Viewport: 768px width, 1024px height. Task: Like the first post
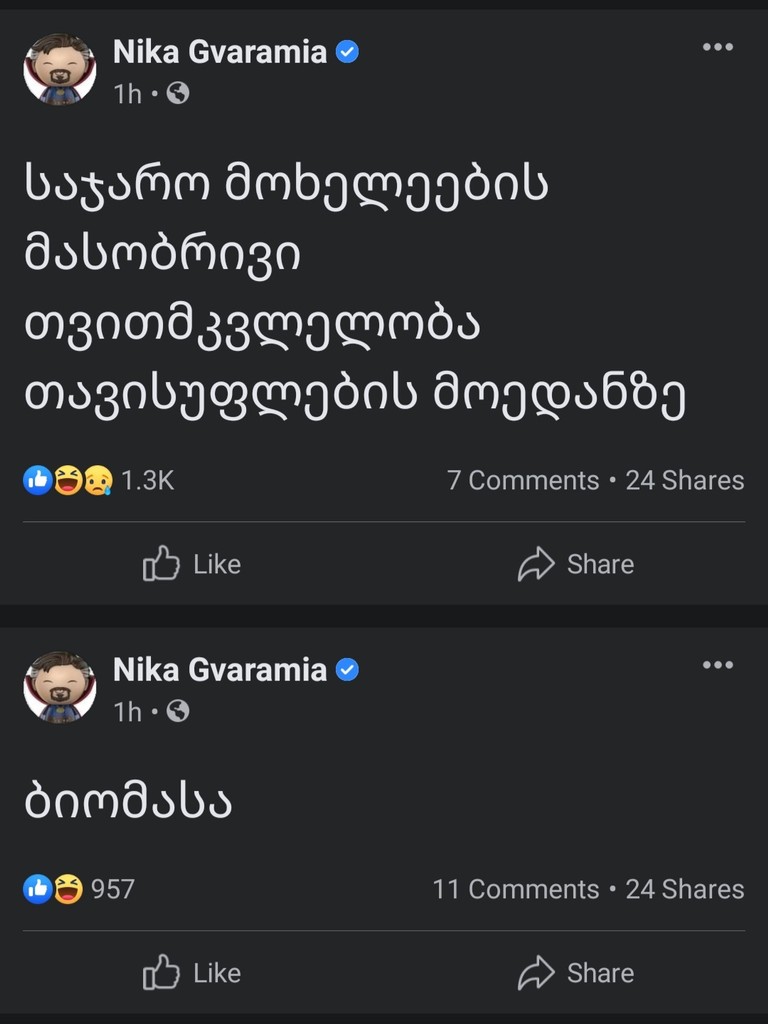[192, 564]
